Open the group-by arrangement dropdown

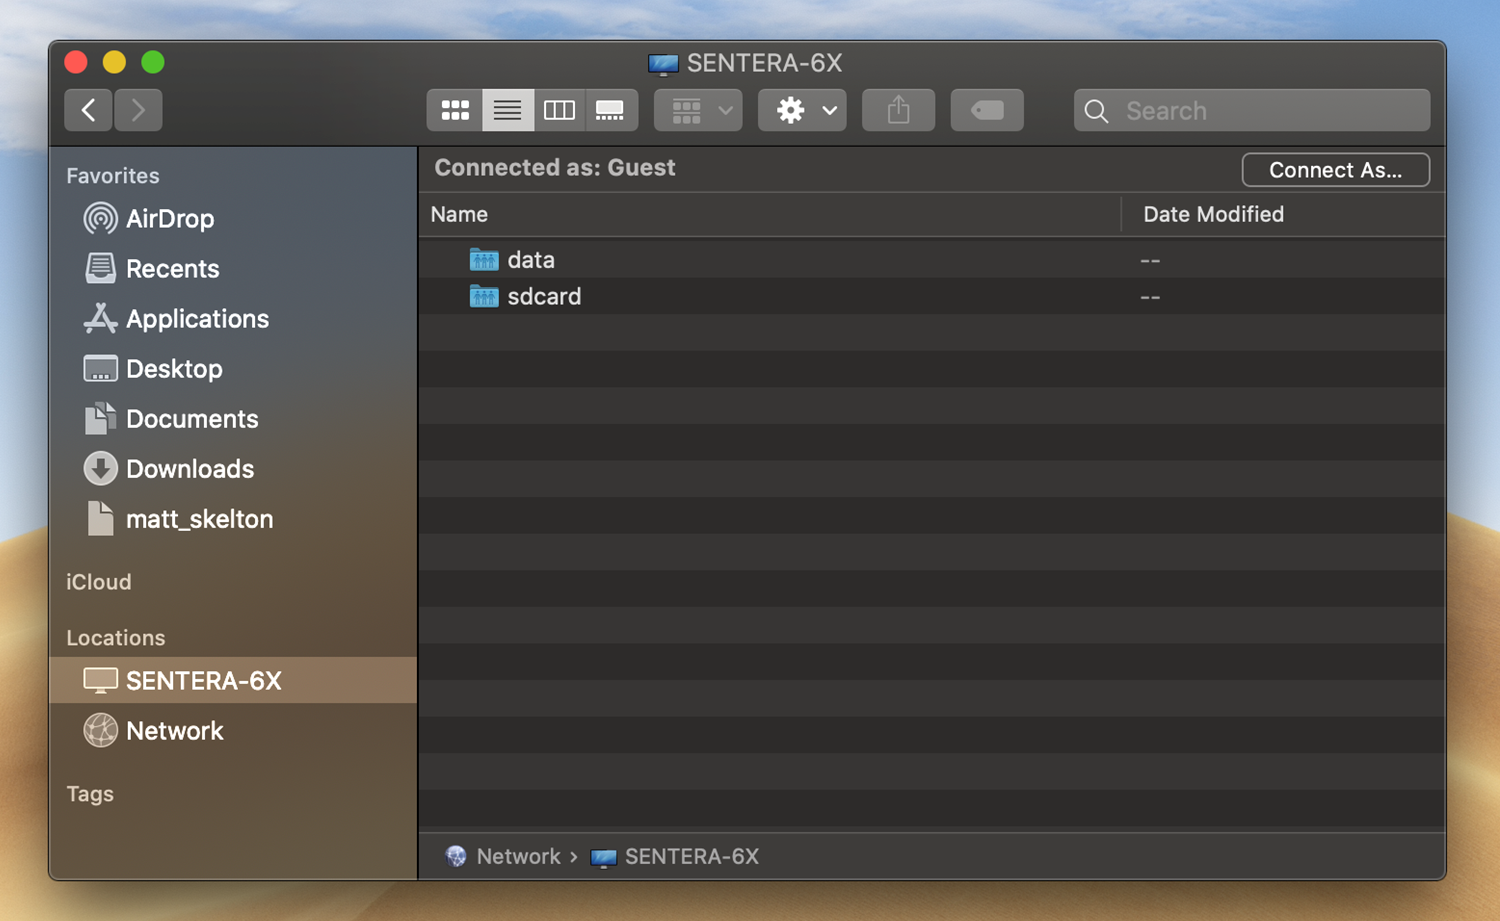699,110
